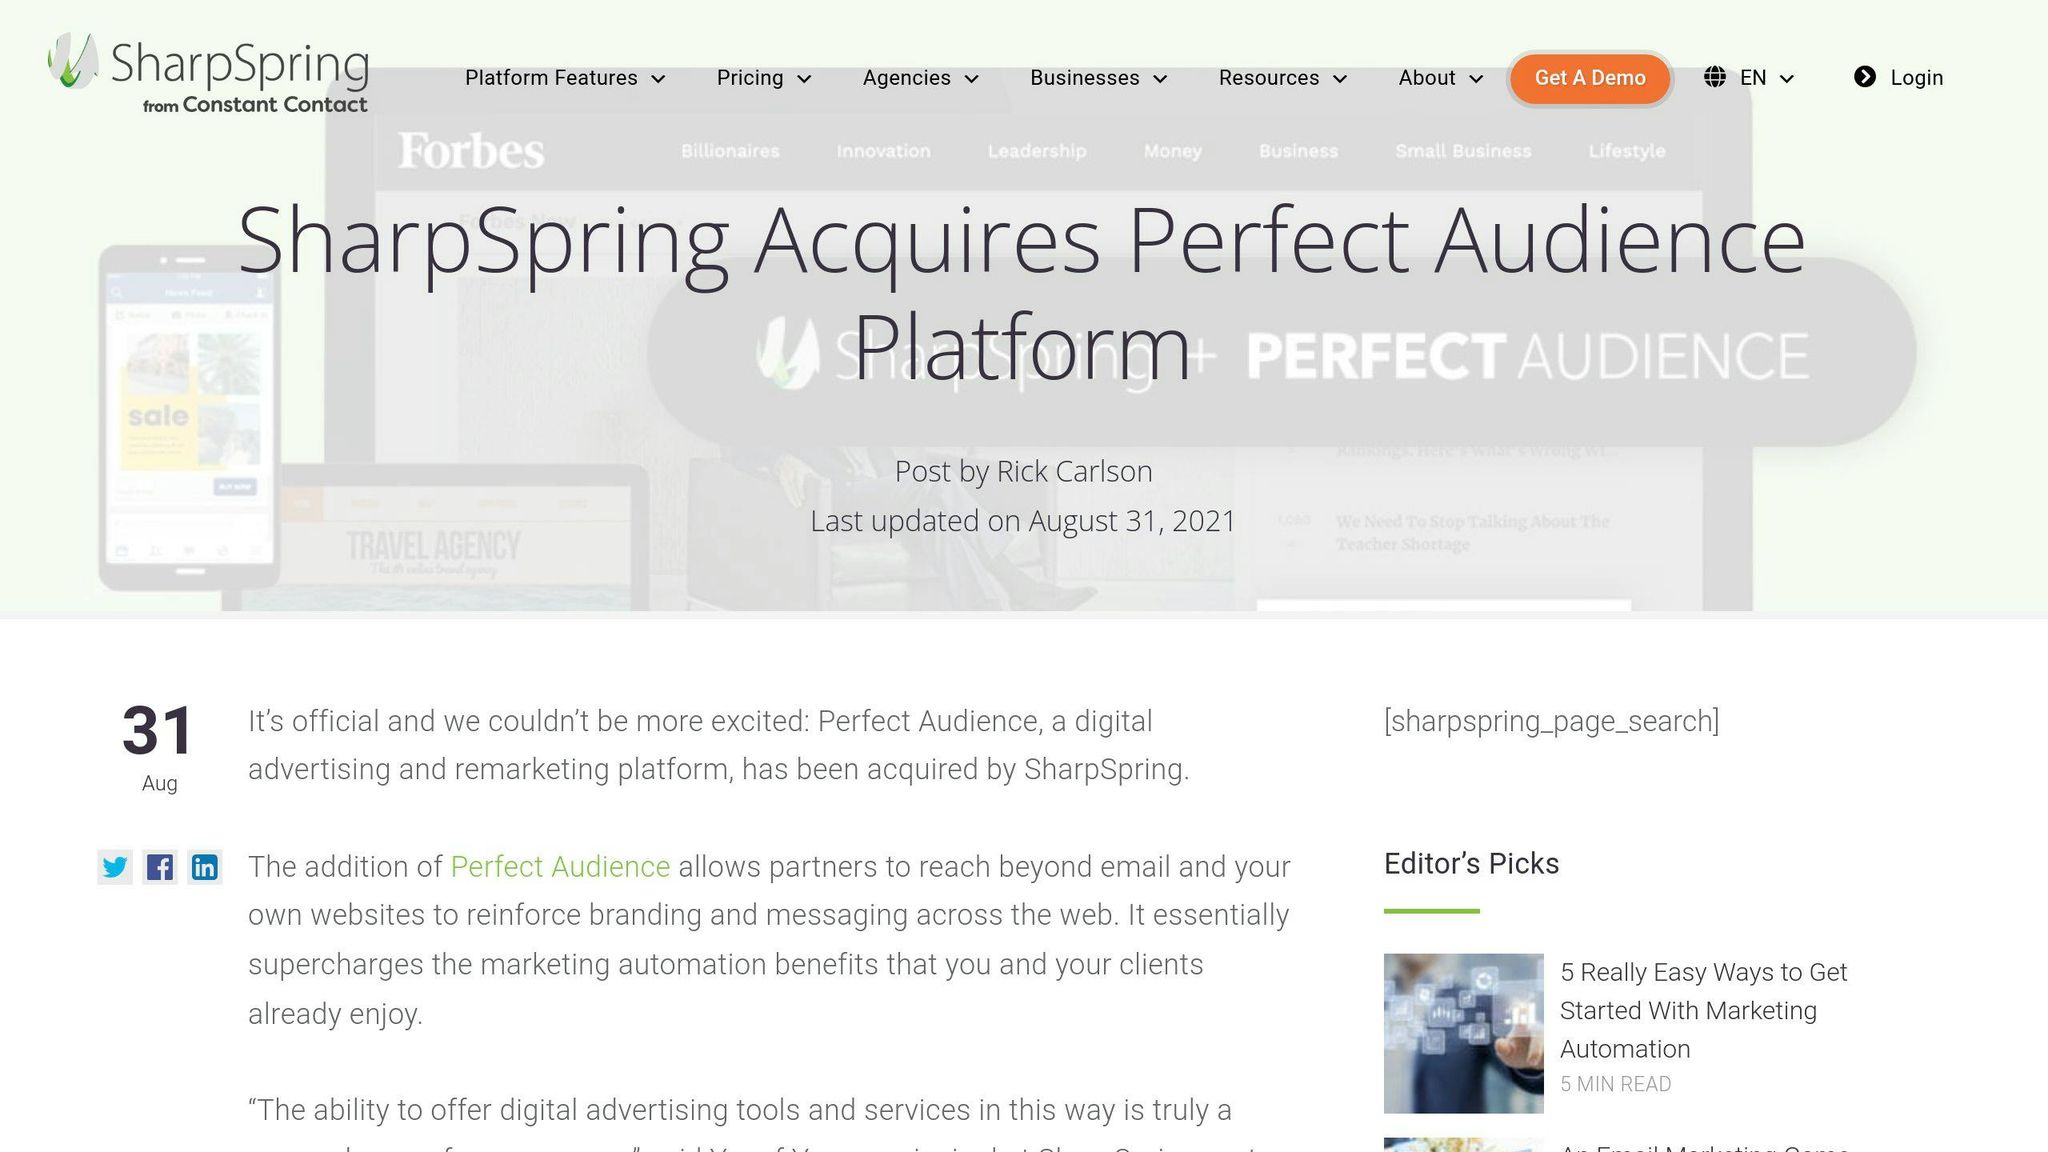Expand the About navigation item
This screenshot has width=2048, height=1152.
(x=1441, y=78)
